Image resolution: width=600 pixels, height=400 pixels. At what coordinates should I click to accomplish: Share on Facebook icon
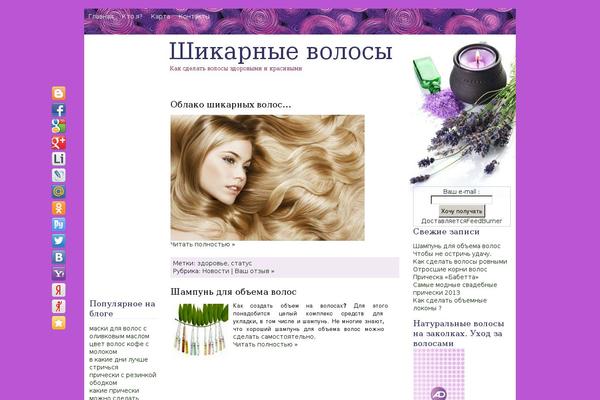coord(59,110)
